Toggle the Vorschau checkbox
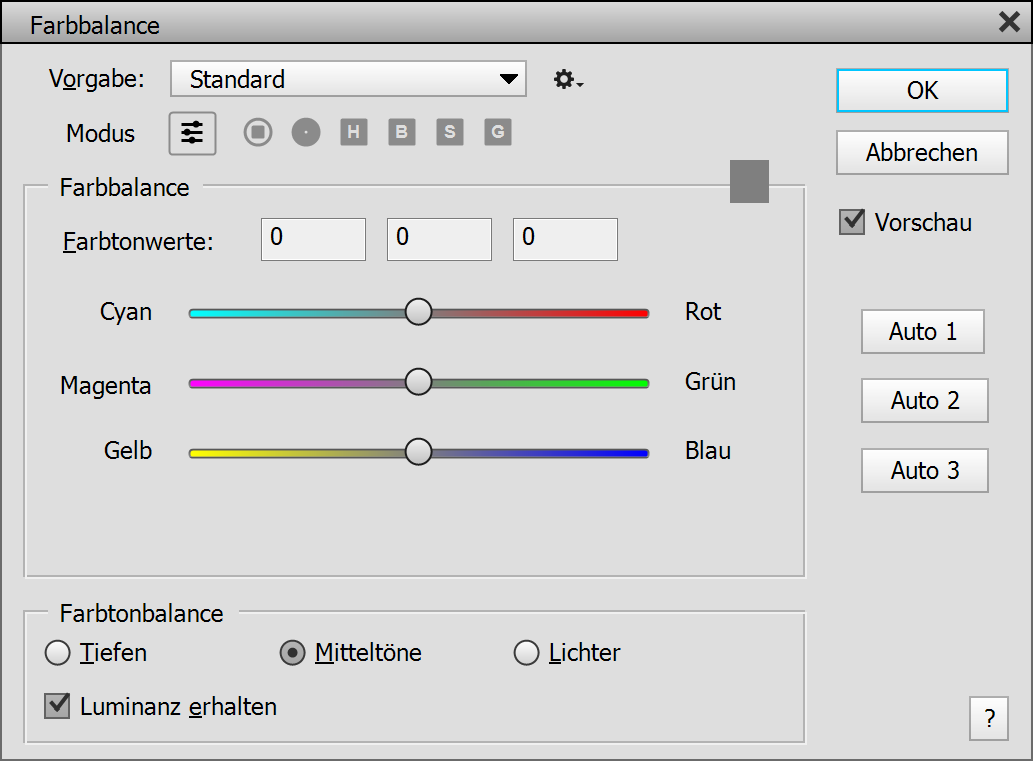Screen dimensions: 1033x761 [852, 222]
